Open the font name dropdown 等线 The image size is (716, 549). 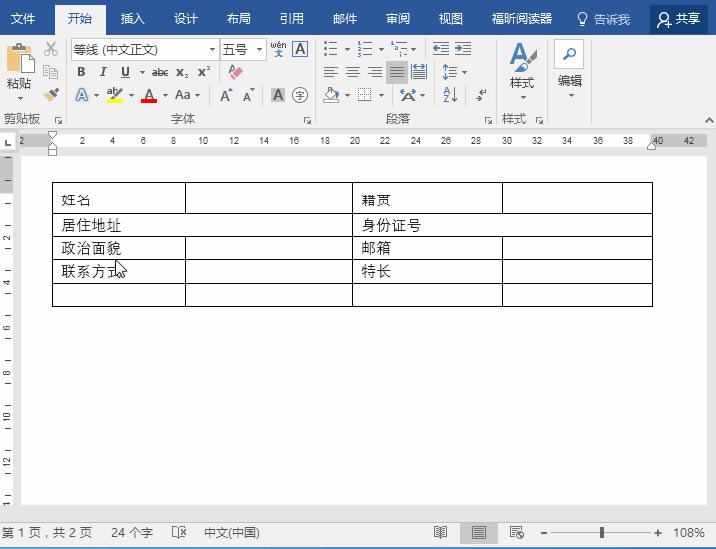[213, 49]
